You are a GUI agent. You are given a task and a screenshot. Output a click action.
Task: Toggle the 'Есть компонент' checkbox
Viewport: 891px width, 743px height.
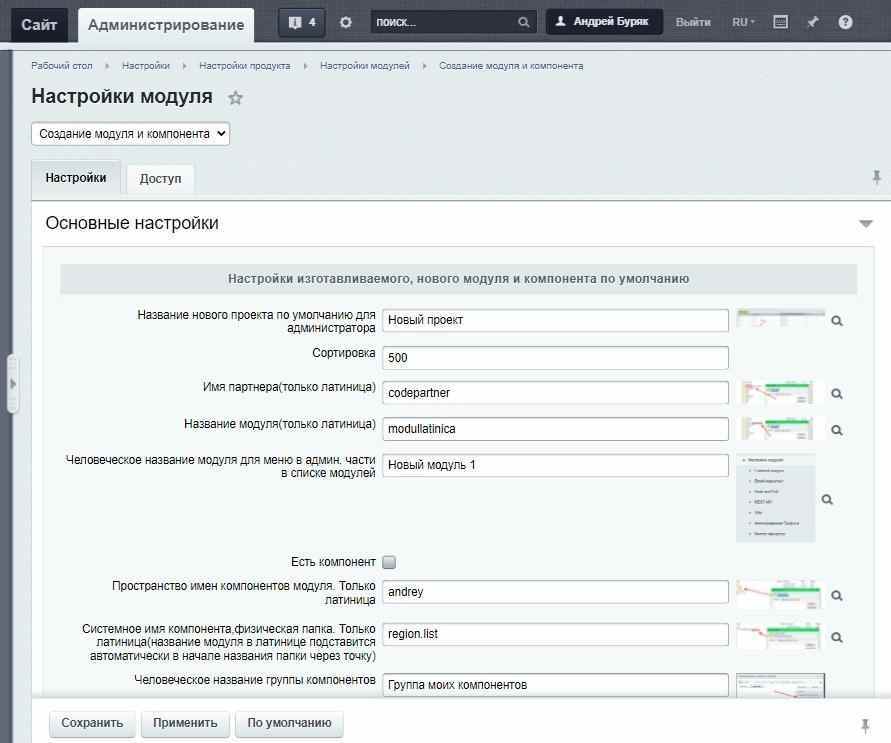point(389,562)
